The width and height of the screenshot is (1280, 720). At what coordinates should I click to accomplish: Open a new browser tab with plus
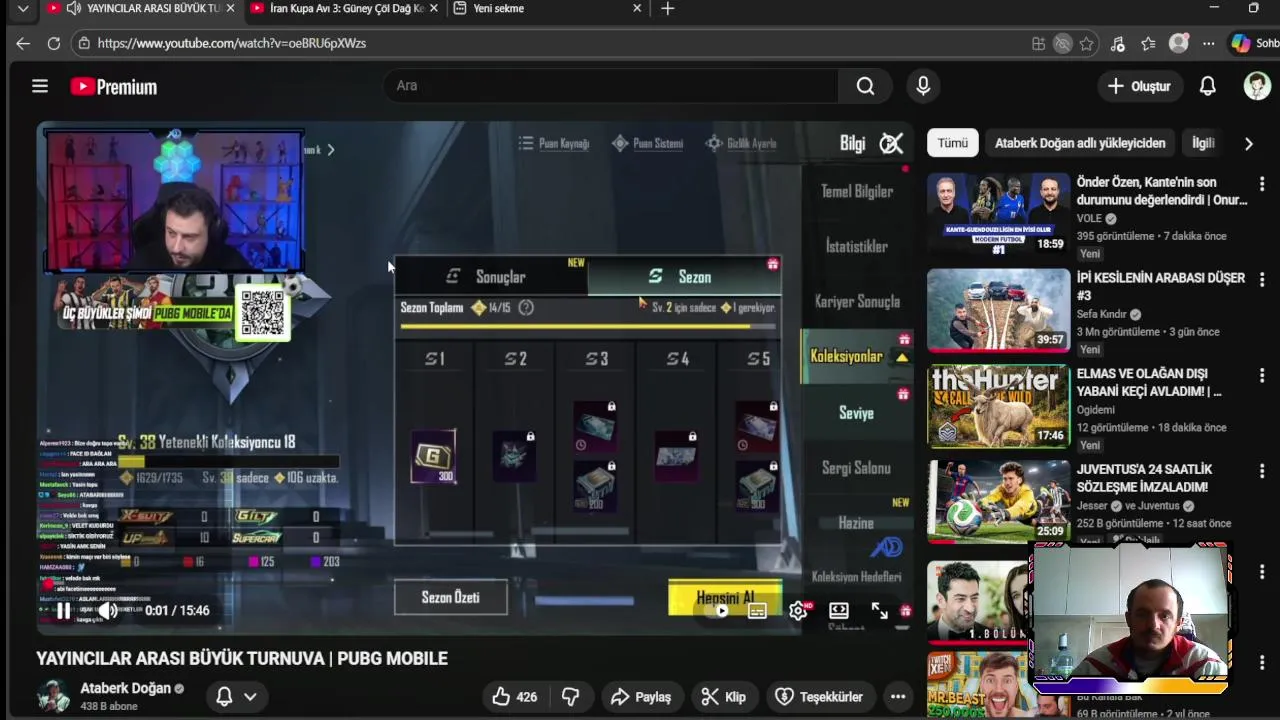click(x=667, y=8)
